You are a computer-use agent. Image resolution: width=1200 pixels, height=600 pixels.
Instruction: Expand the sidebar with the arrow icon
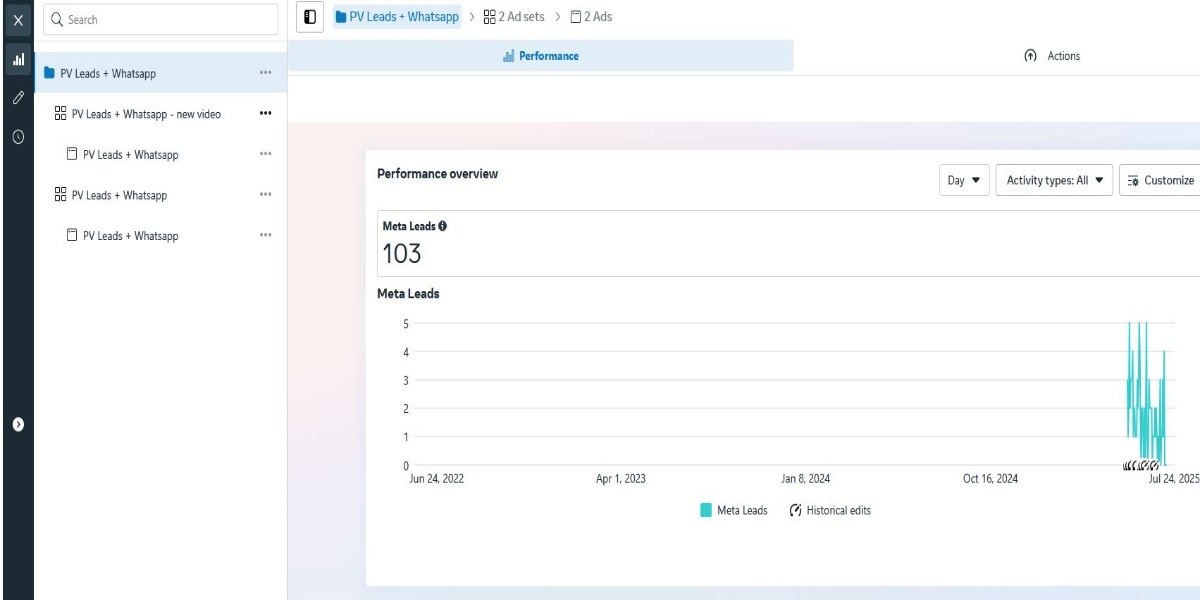click(x=18, y=424)
